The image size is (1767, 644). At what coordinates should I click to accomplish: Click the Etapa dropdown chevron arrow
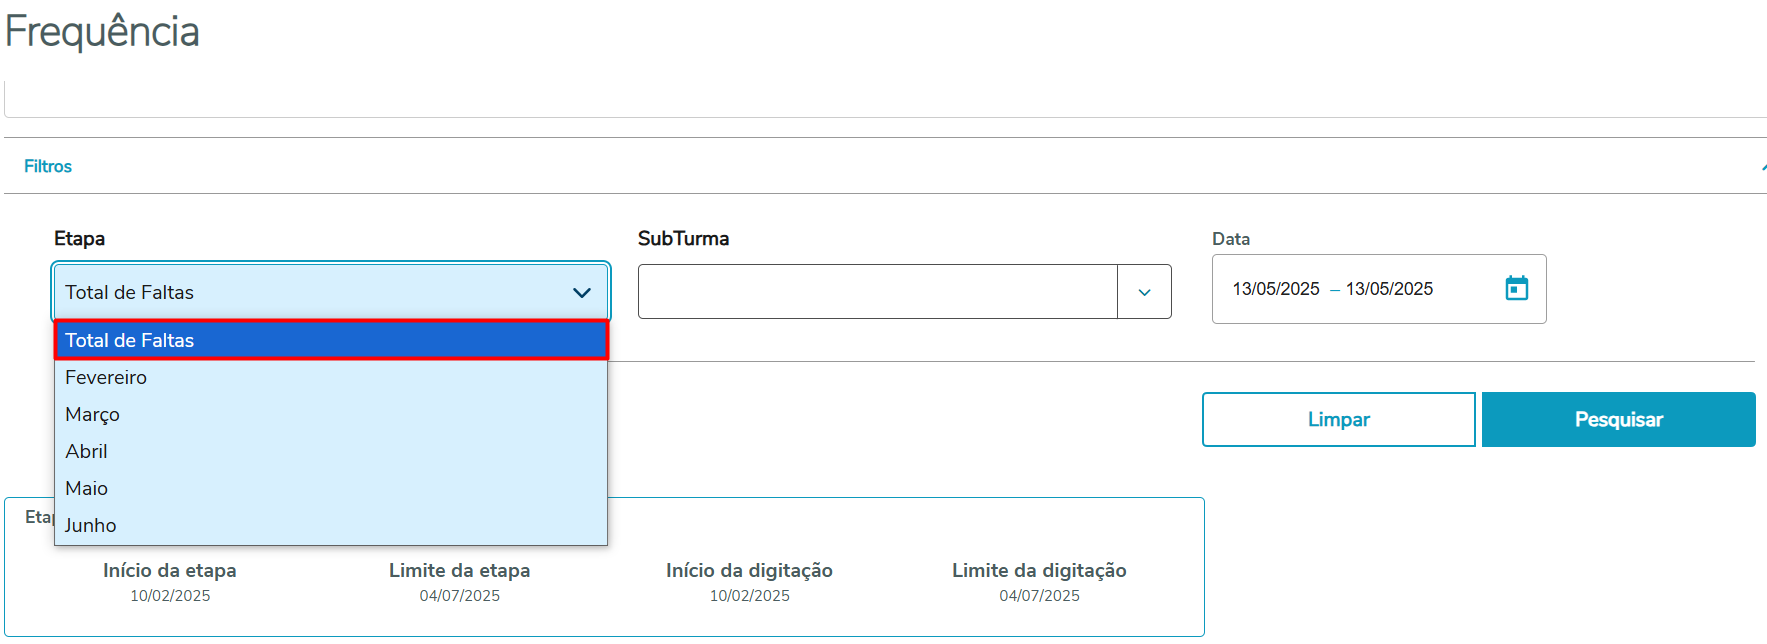click(581, 293)
